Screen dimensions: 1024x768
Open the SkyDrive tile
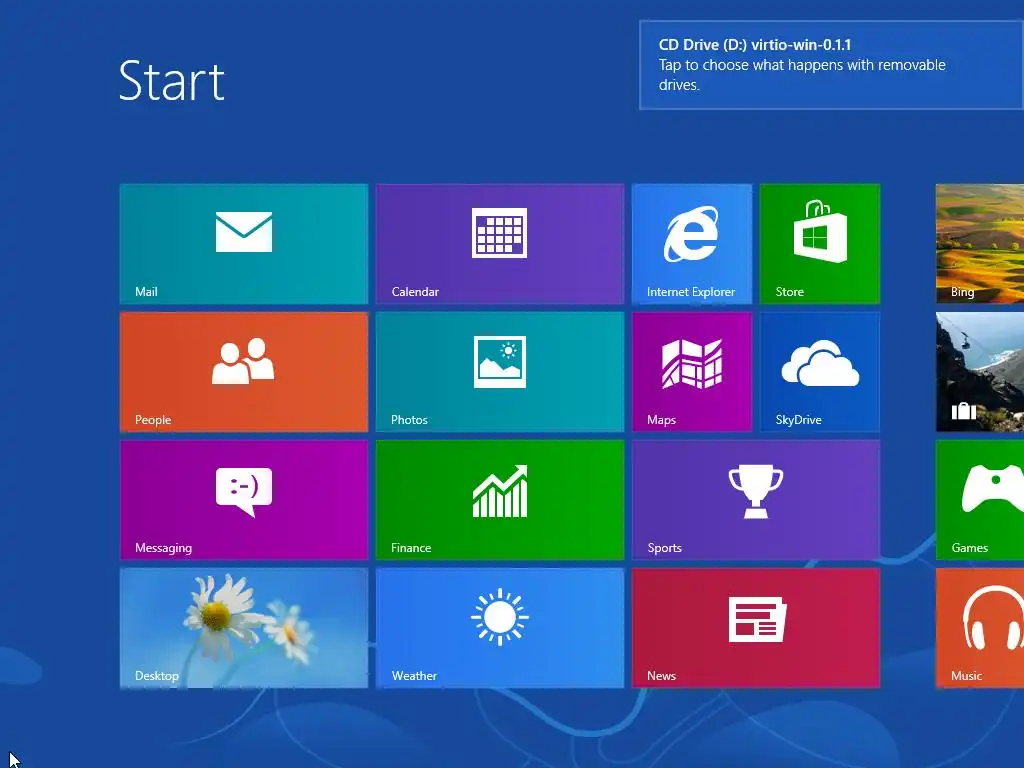pyautogui.click(x=820, y=372)
